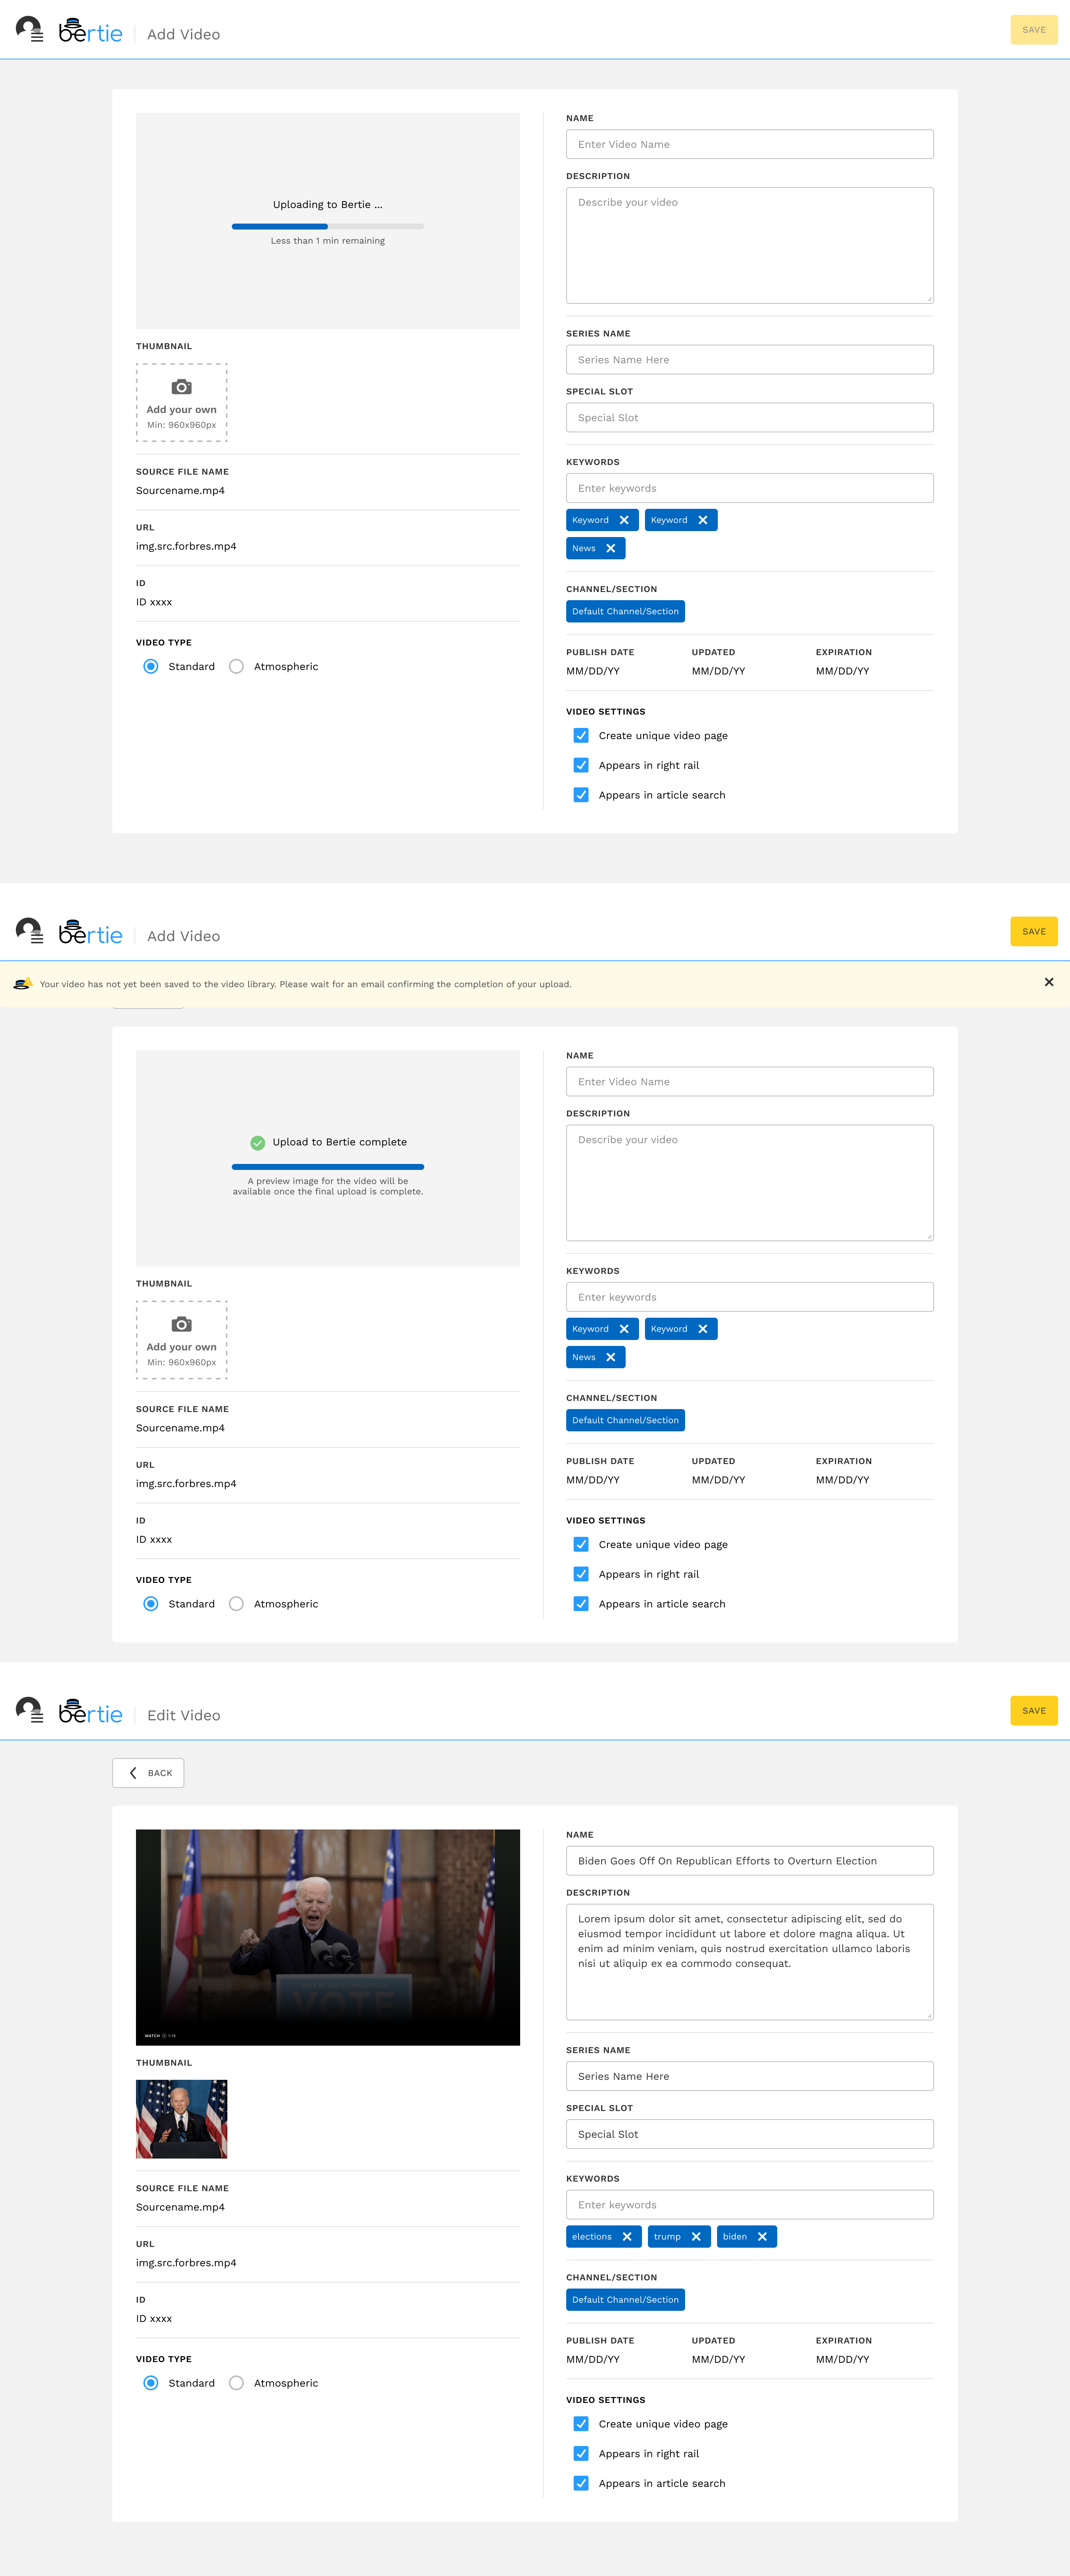Click Default Channel/Section on uploading screen
This screenshot has width=1070, height=2576.
click(x=625, y=611)
